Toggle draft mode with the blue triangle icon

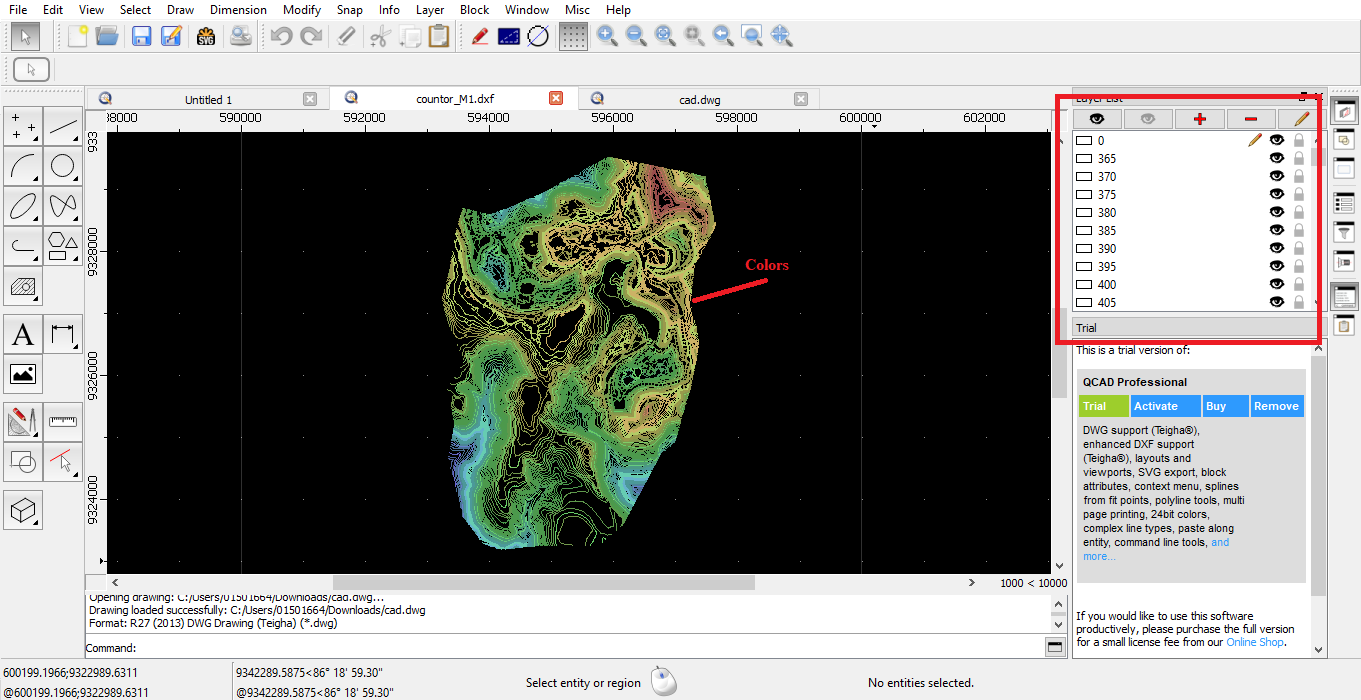[508, 37]
